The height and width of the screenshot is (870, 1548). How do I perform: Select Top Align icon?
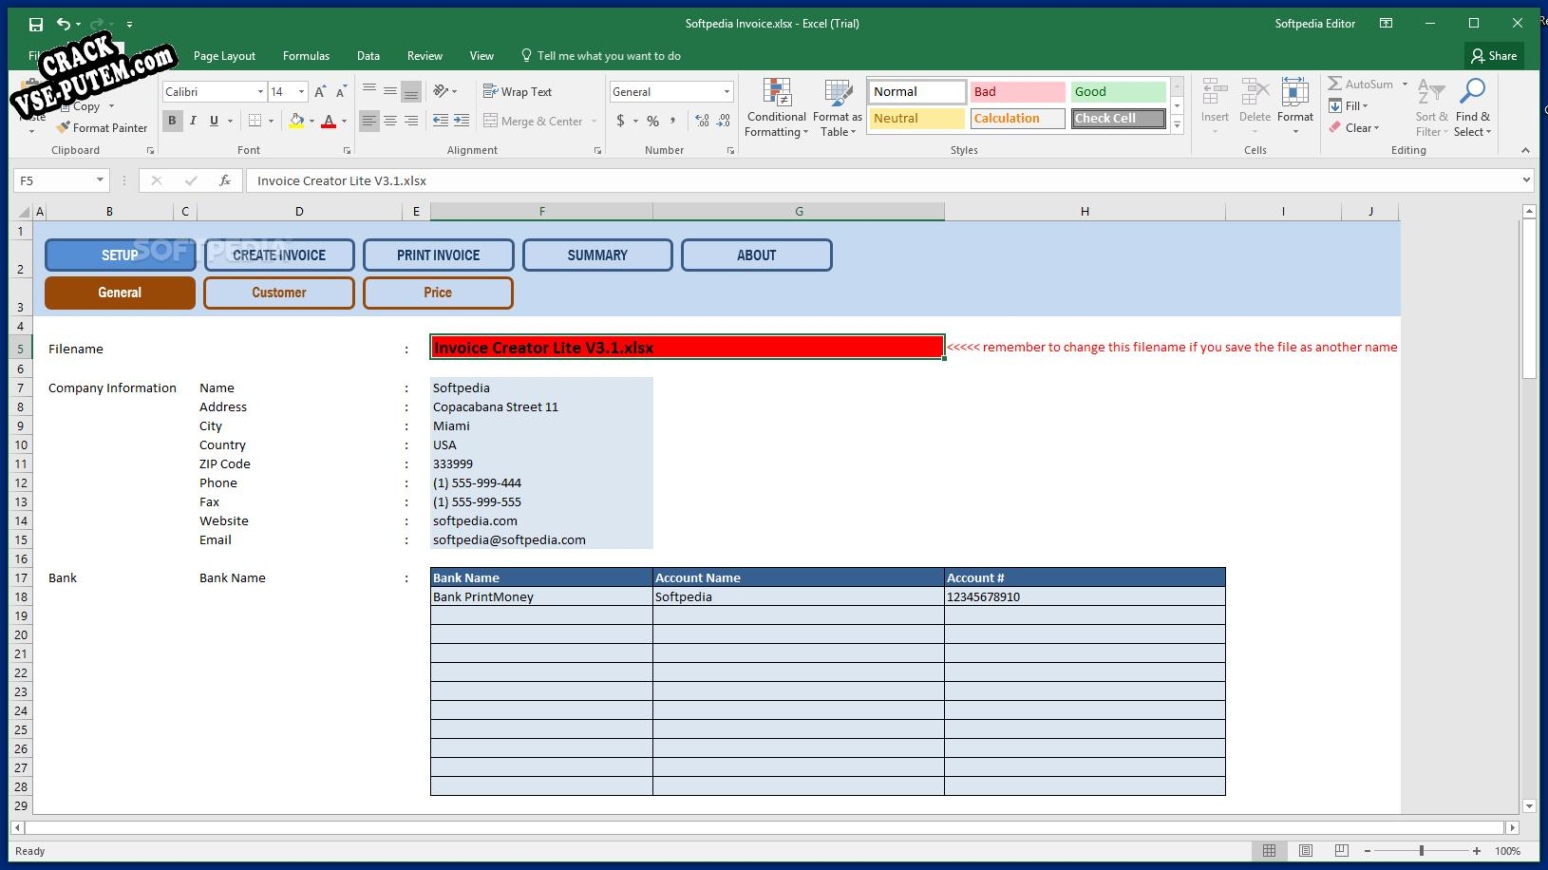click(369, 91)
